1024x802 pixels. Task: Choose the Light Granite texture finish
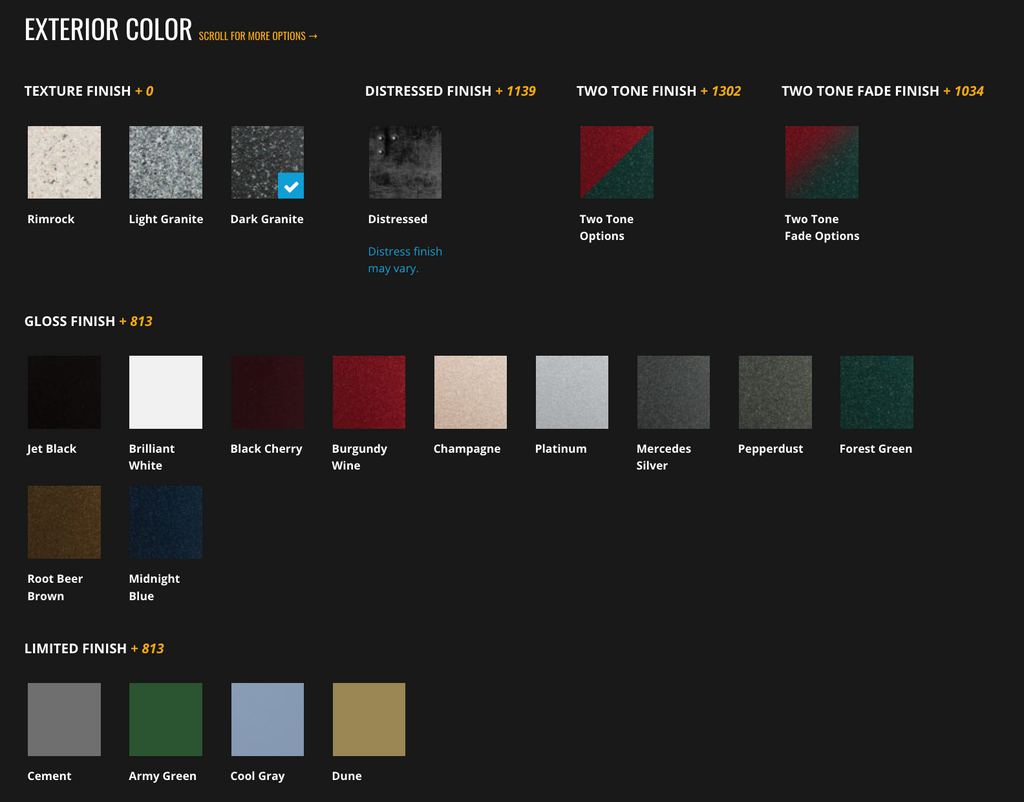(165, 162)
